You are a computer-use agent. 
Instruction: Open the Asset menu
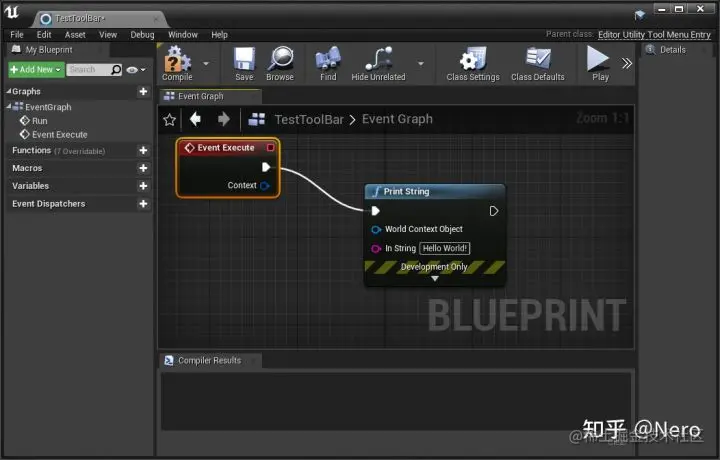[75, 34]
